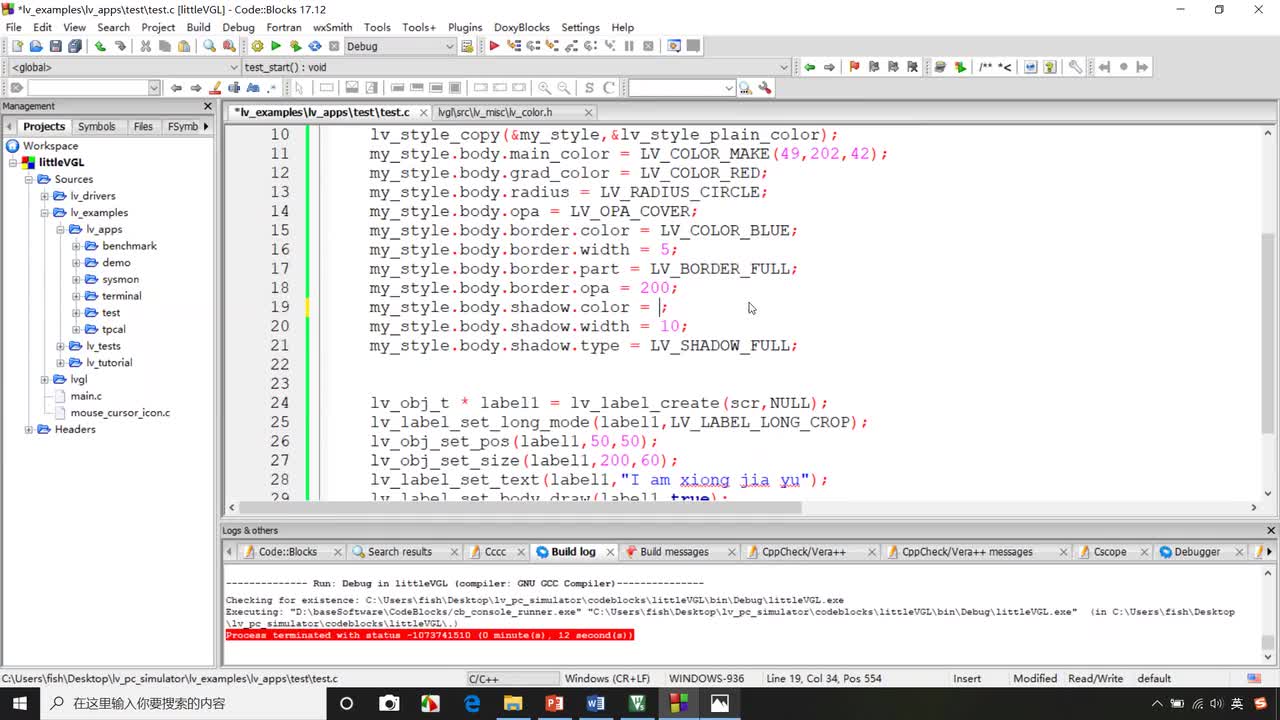This screenshot has width=1280, height=720.
Task: Select the tpcal folder
Action: coord(113,329)
